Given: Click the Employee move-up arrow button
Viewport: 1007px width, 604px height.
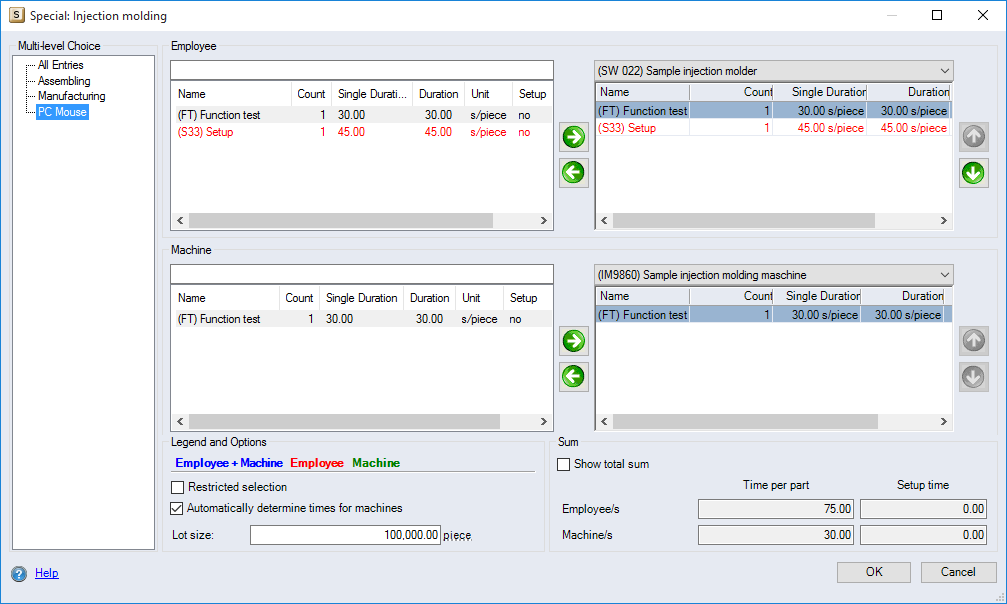Looking at the screenshot, I should click(973, 137).
